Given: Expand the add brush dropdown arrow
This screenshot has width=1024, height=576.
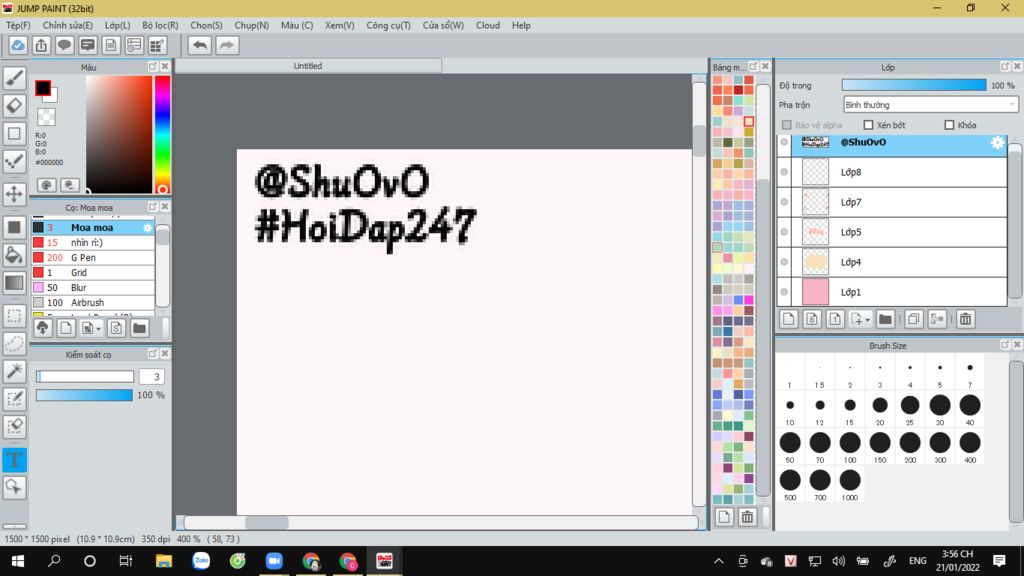Looking at the screenshot, I should [99, 328].
